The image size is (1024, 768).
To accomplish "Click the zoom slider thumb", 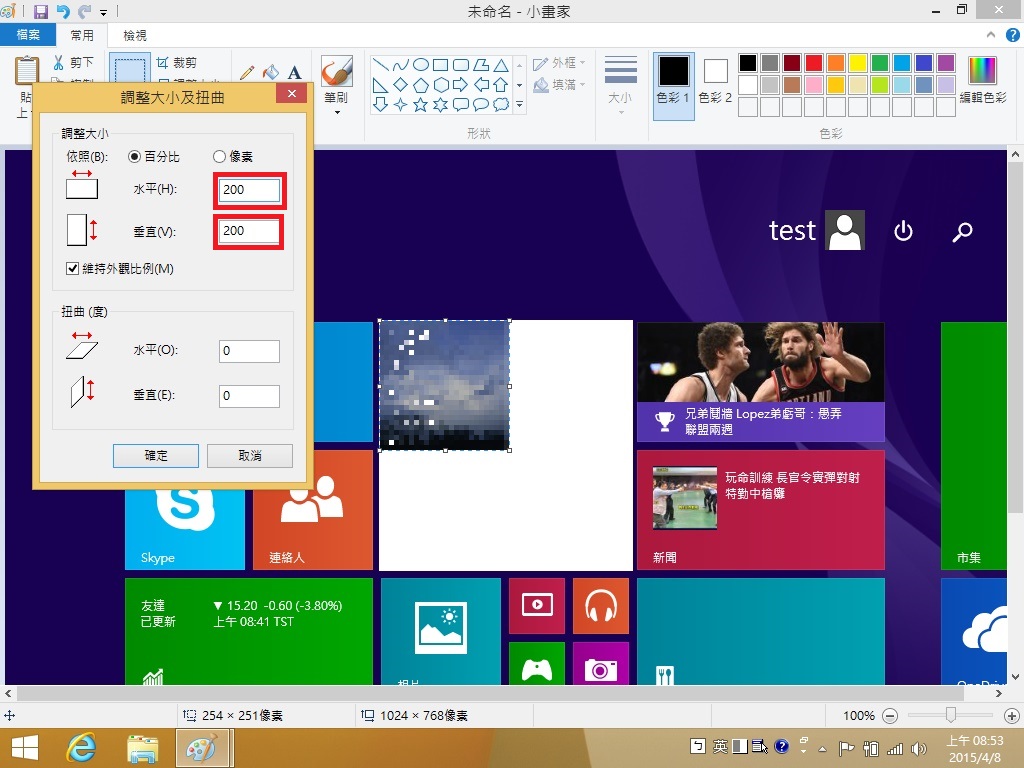I will pyautogui.click(x=951, y=716).
